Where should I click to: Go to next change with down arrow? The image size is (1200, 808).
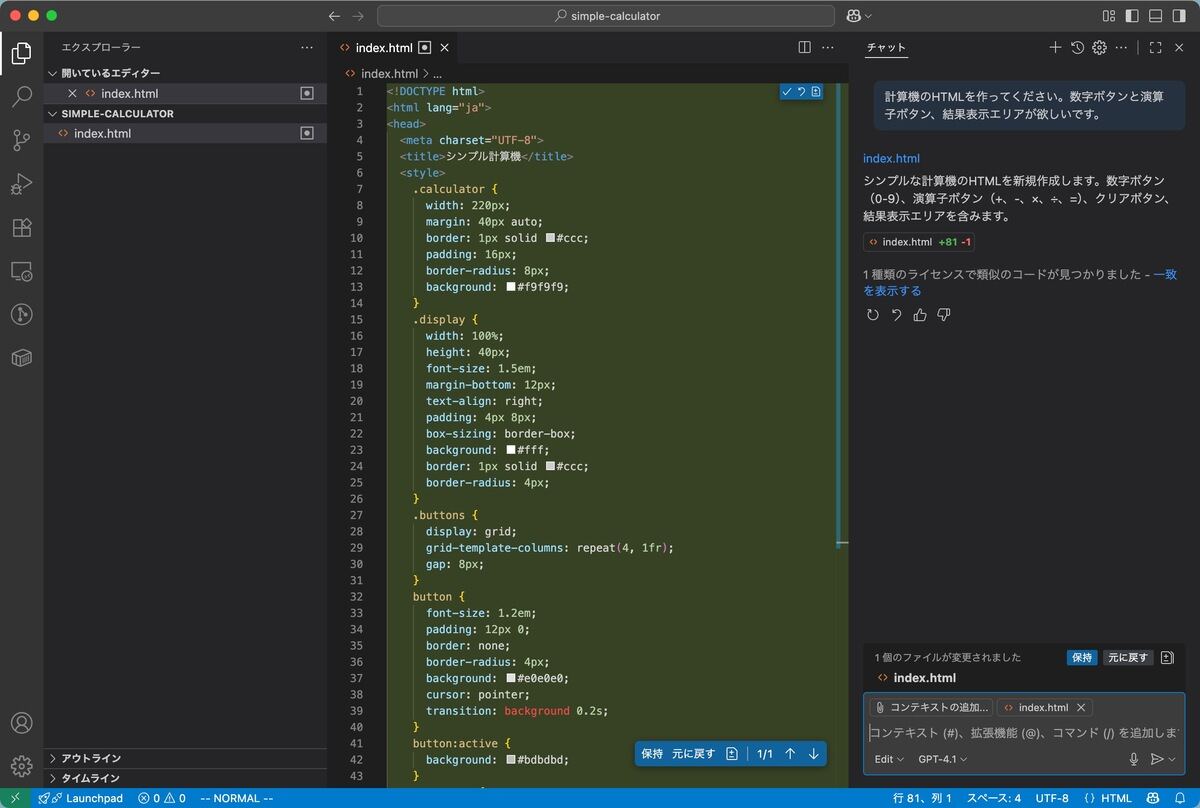[814, 754]
